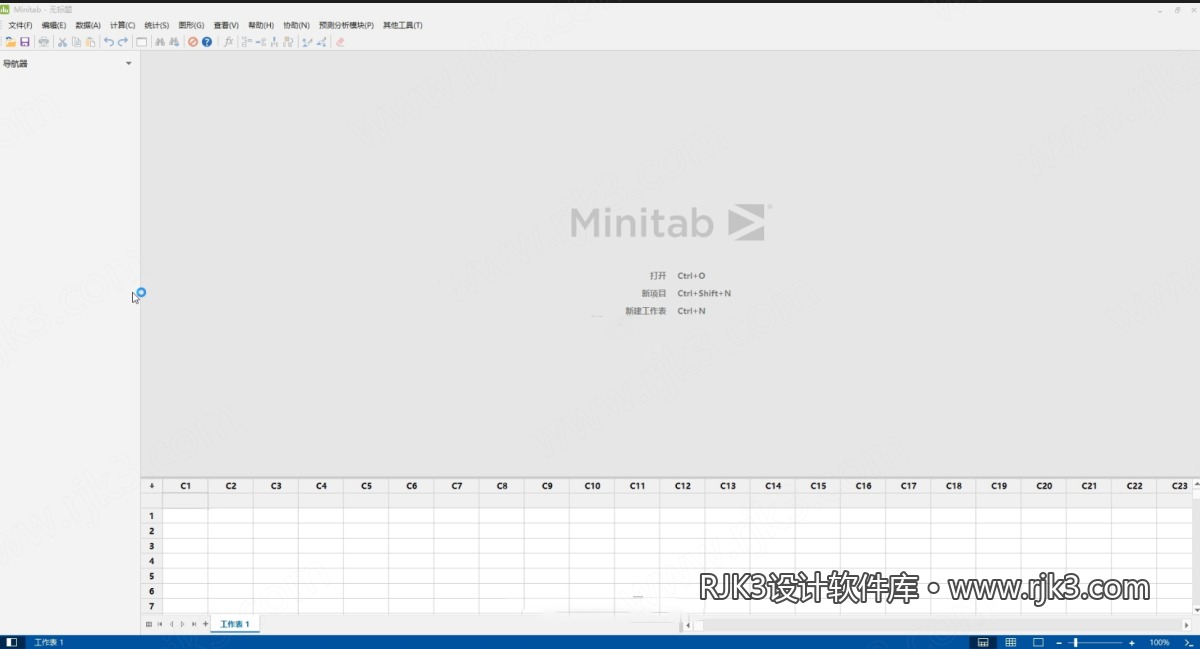Click the Redo arrow icon
Viewport: 1200px width, 649px height.
(123, 42)
